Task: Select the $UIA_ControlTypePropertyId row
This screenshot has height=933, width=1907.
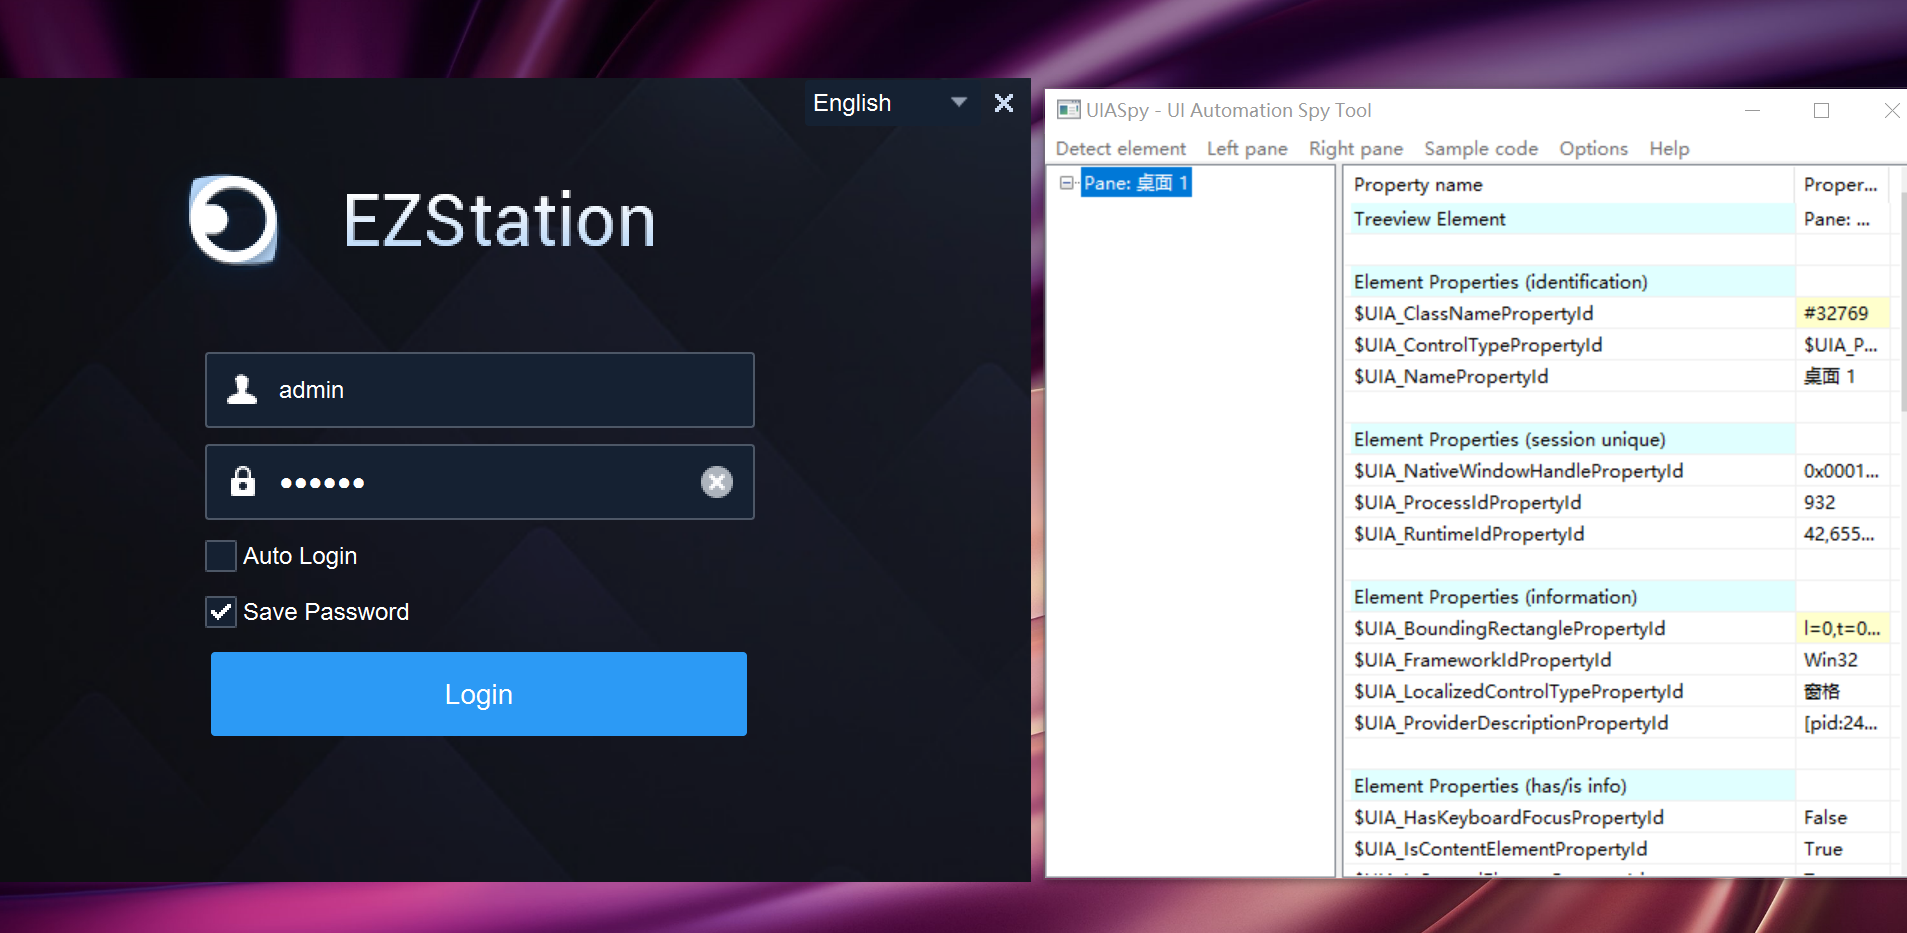Action: pyautogui.click(x=1619, y=345)
